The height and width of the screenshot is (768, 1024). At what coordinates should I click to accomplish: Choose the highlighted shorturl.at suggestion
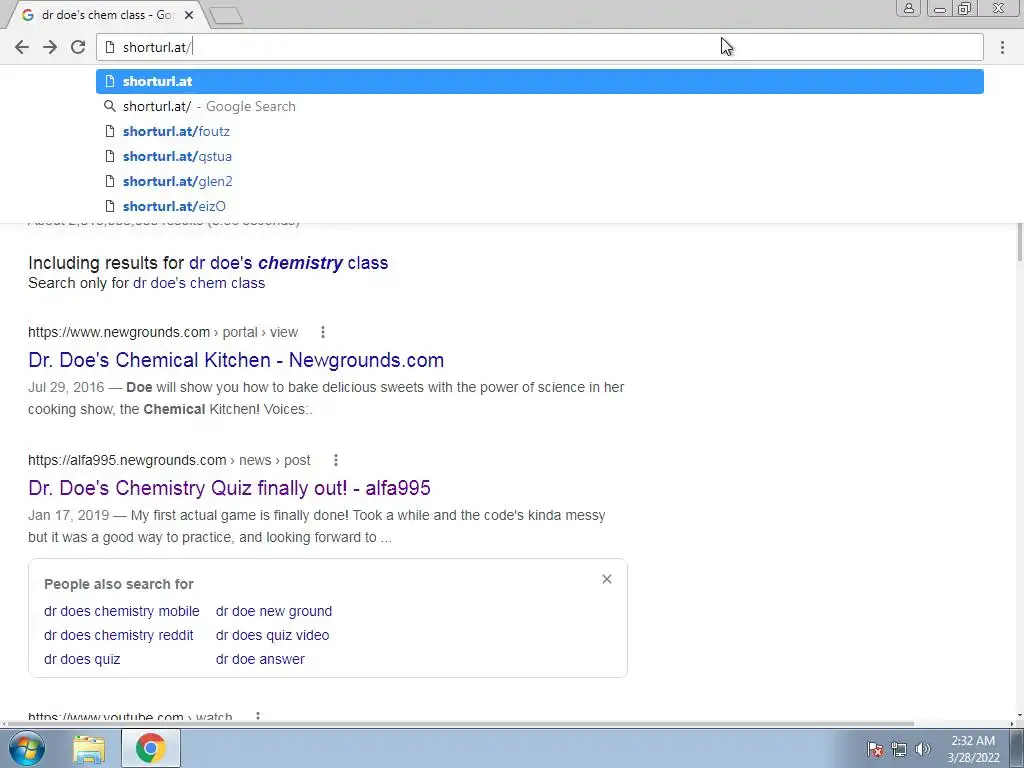click(x=539, y=81)
